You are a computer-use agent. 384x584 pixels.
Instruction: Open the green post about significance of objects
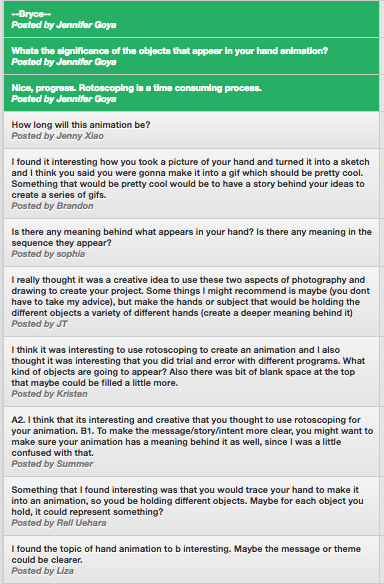click(x=191, y=56)
